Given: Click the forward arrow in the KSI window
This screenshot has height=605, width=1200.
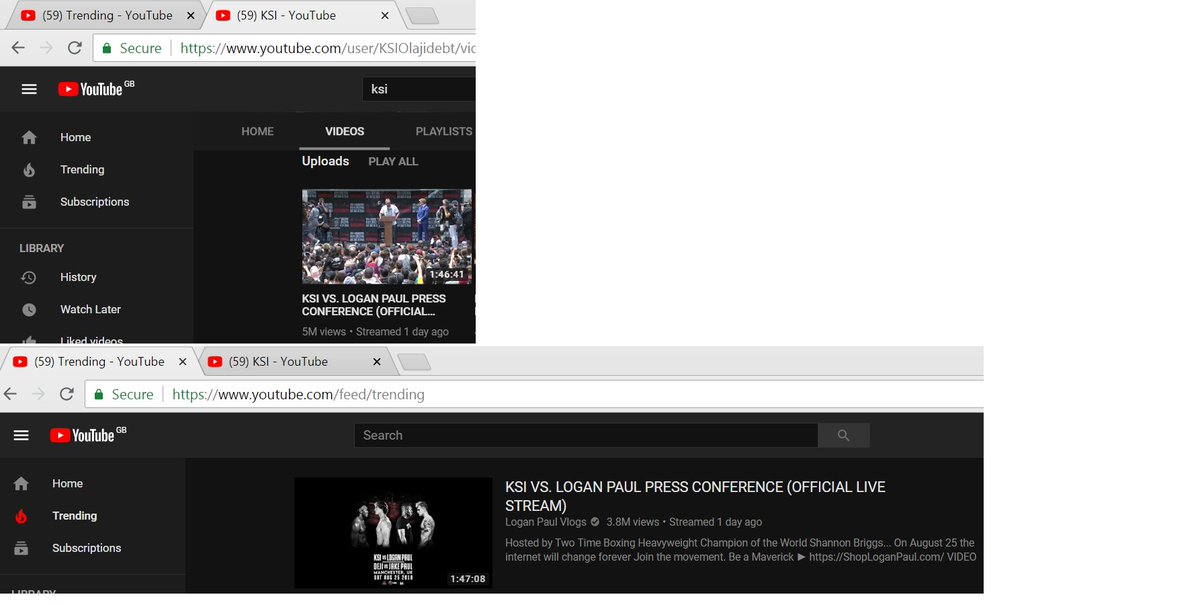Looking at the screenshot, I should point(46,47).
